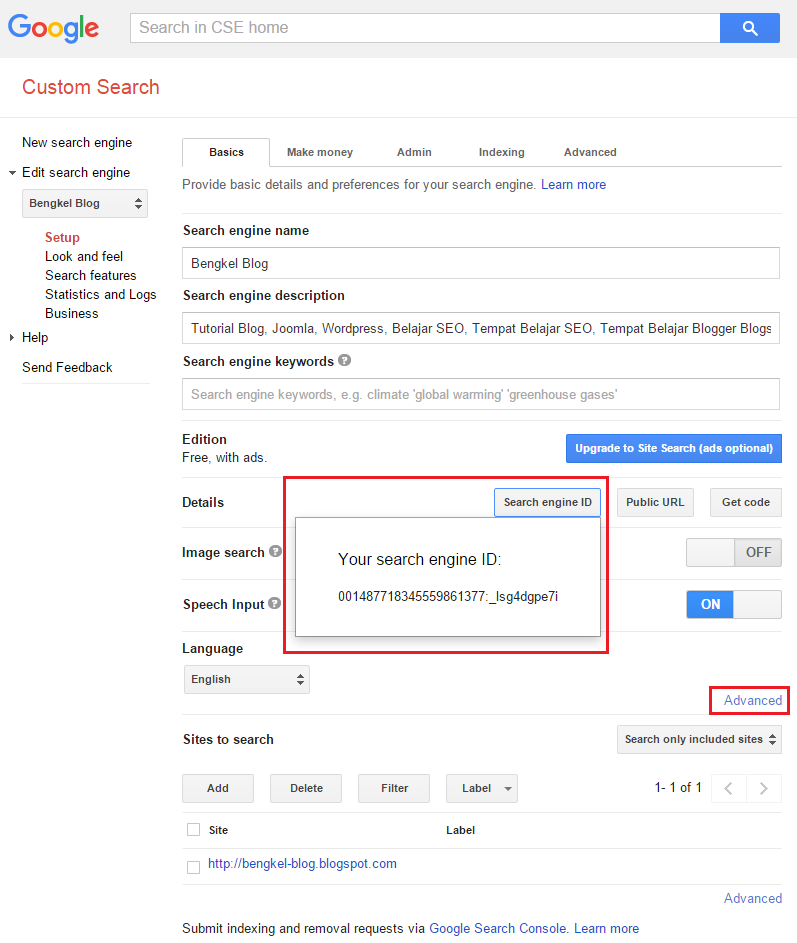Click the Label column header
The width and height of the screenshot is (797, 943).
(x=460, y=830)
